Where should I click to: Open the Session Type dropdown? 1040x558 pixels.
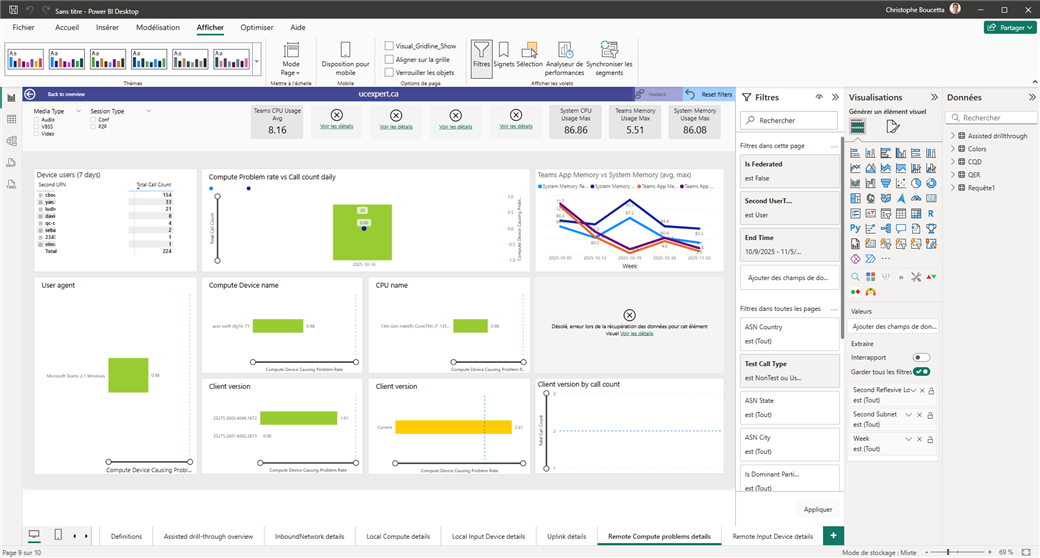(x=148, y=111)
